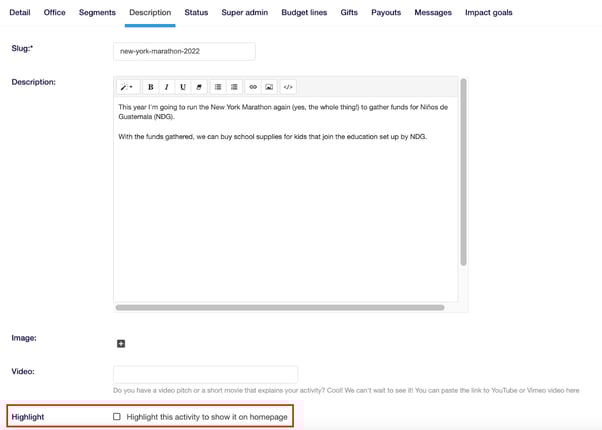Image resolution: width=602 pixels, height=430 pixels.
Task: Insert an ordered numbered list
Action: 234,87
